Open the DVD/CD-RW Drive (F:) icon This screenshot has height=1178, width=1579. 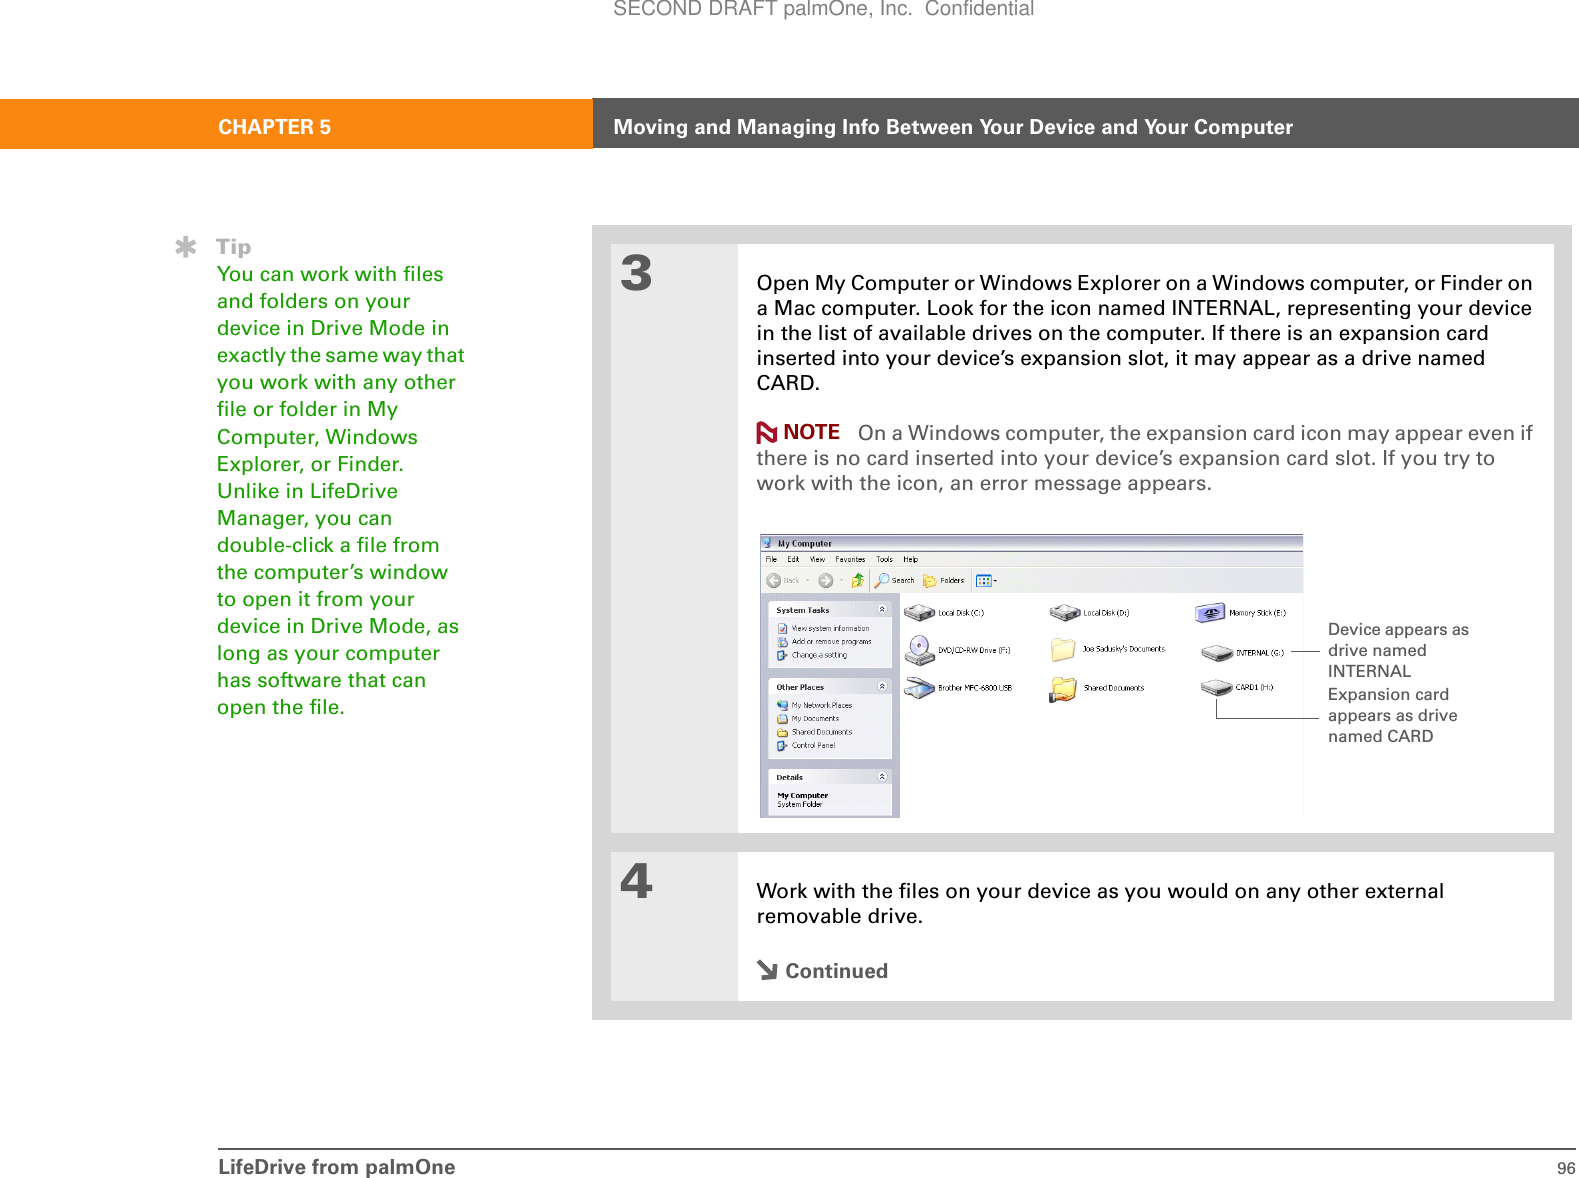coord(919,651)
